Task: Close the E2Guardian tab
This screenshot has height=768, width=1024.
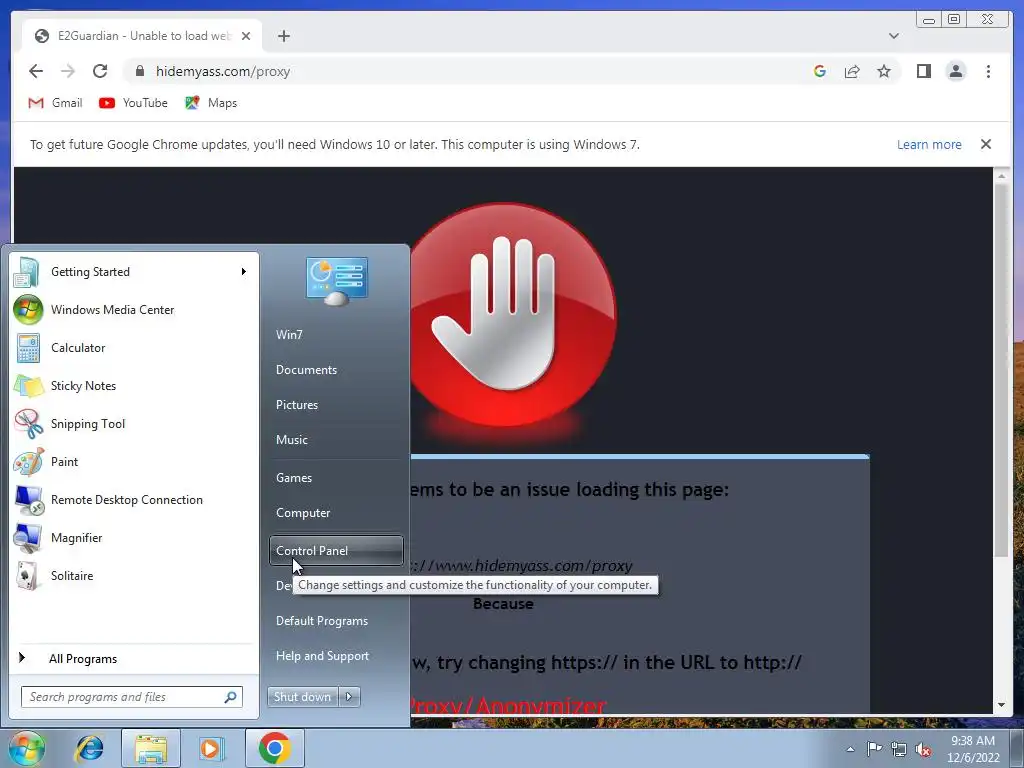Action: pyautogui.click(x=246, y=36)
